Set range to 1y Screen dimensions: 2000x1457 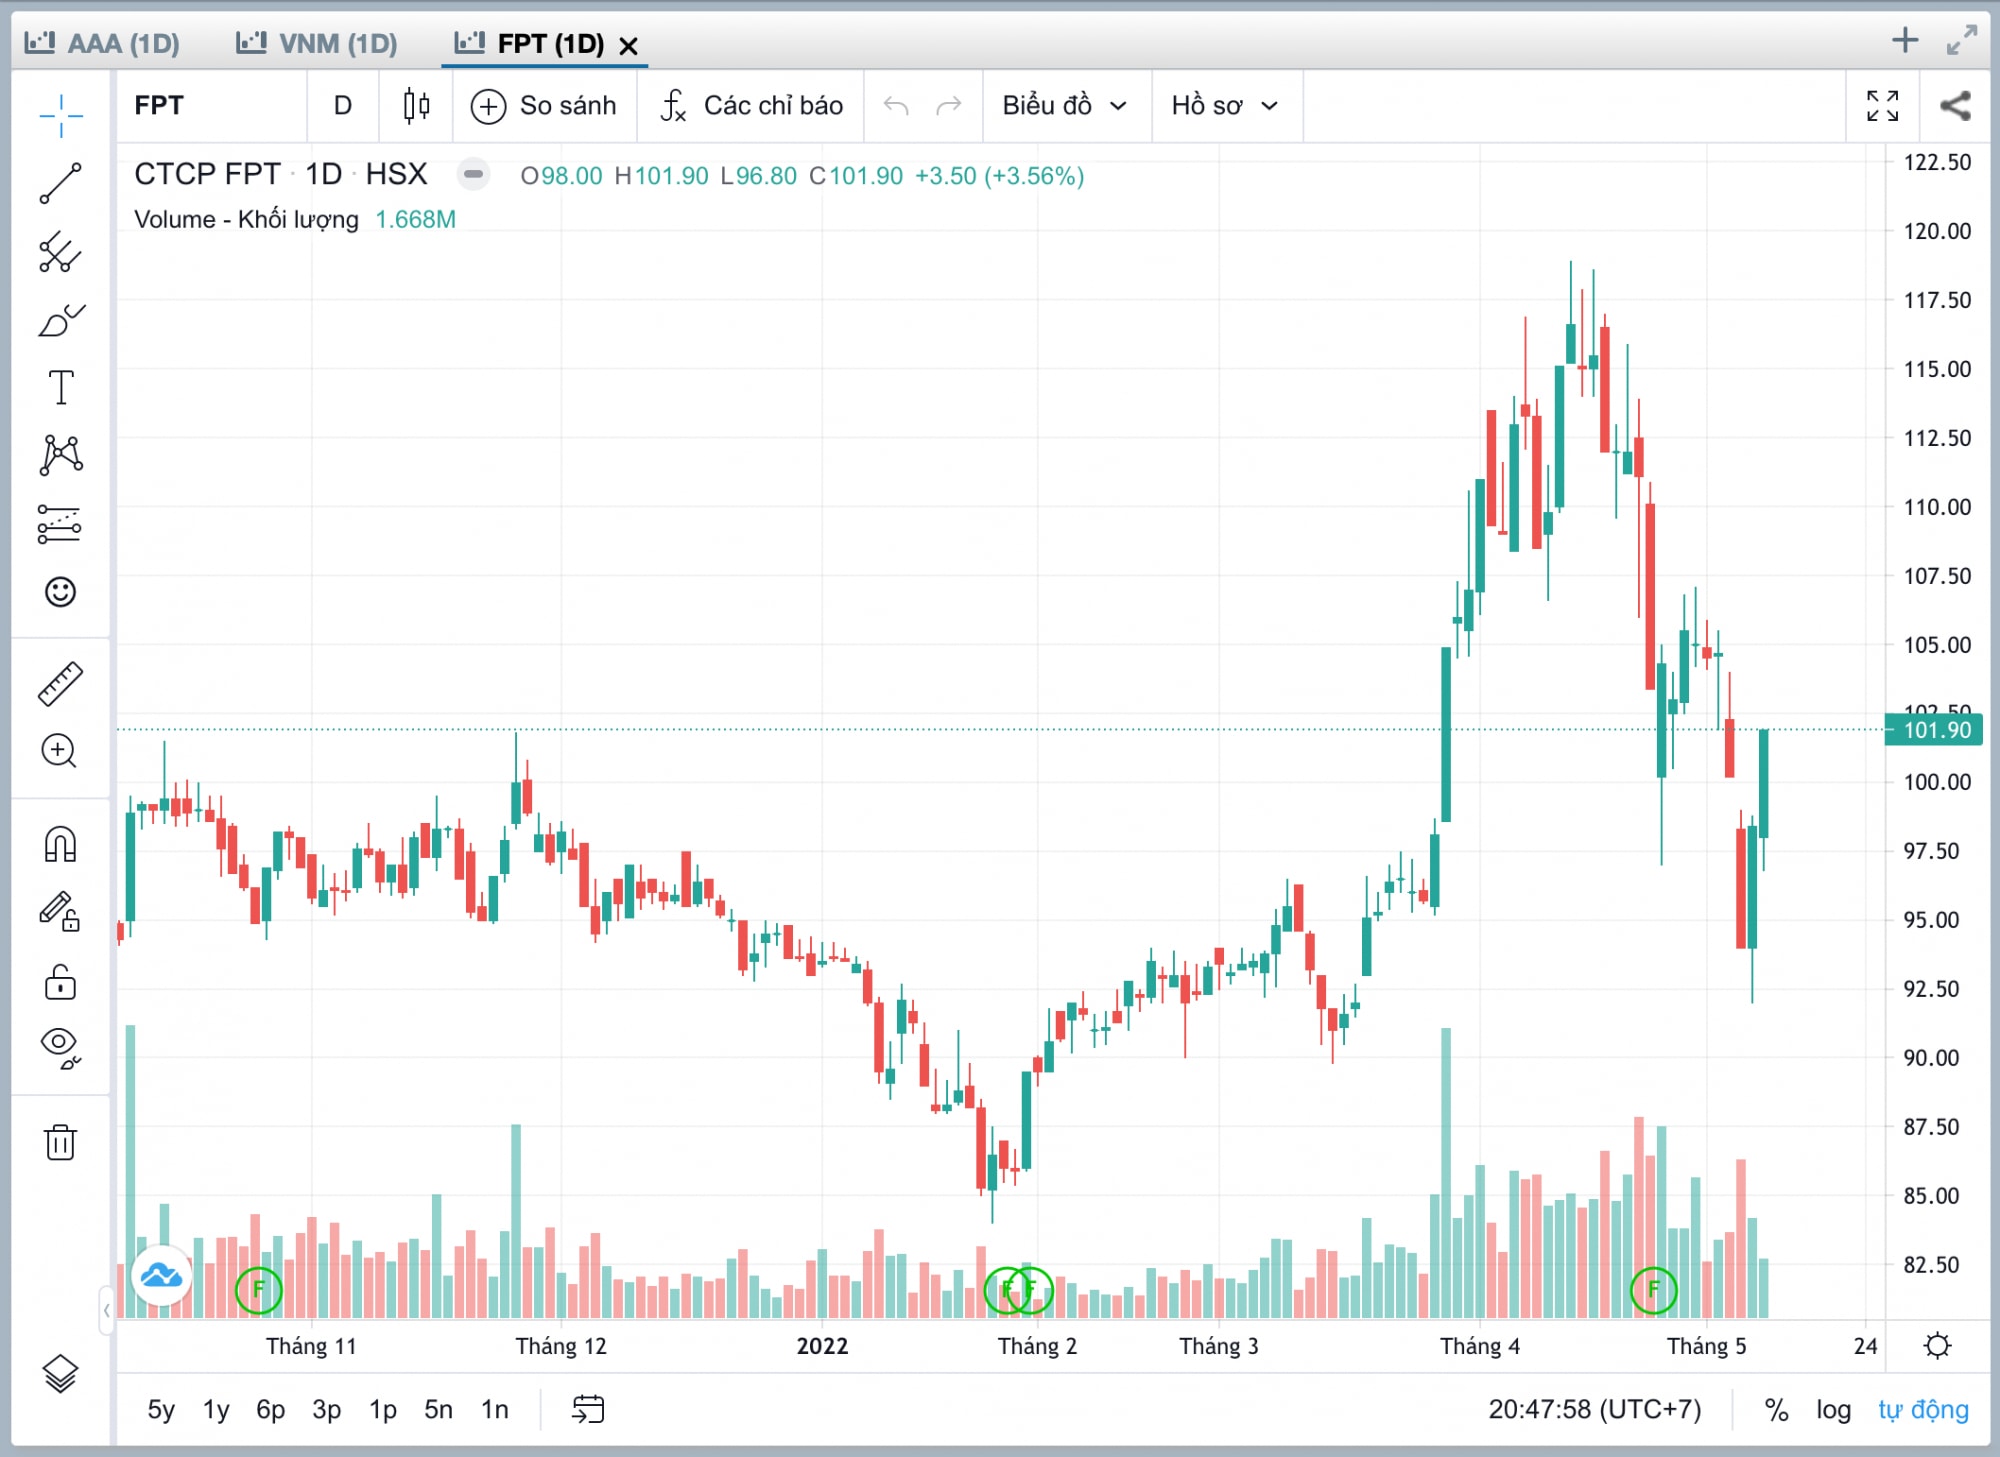coord(216,1409)
